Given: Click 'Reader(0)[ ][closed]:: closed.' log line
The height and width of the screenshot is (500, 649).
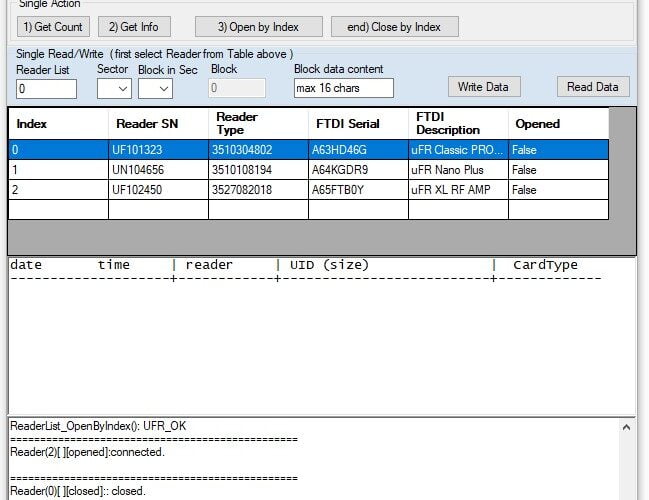Looking at the screenshot, I should (78, 491).
